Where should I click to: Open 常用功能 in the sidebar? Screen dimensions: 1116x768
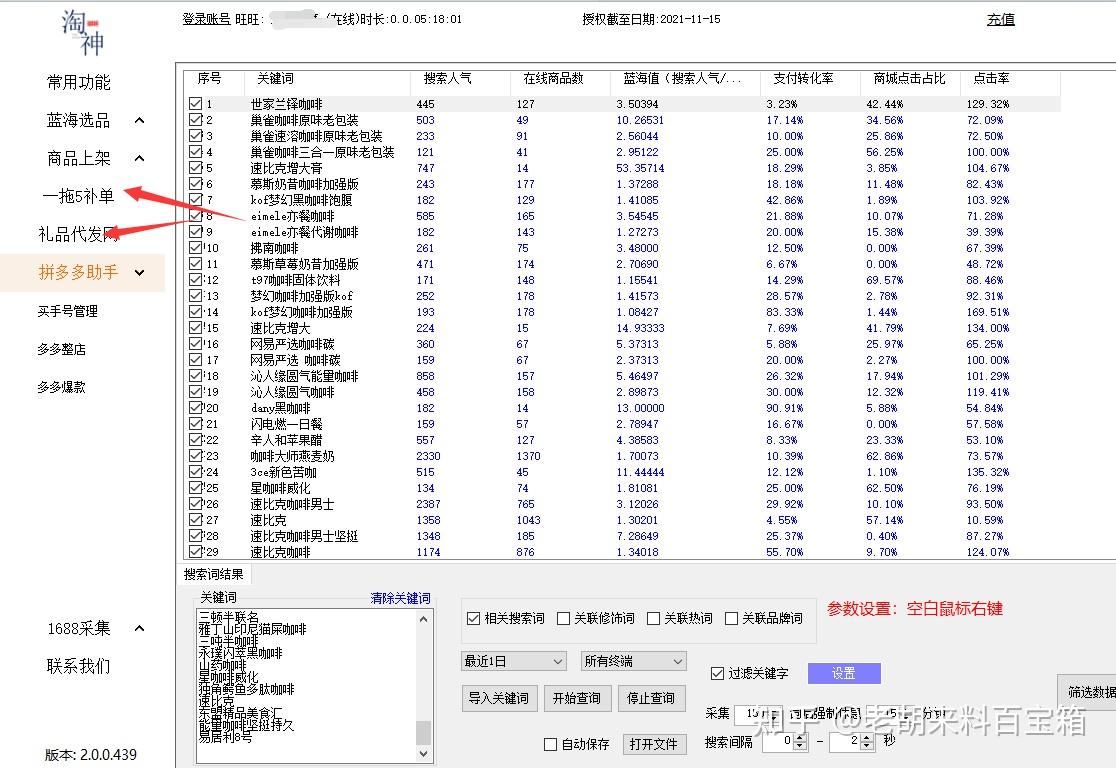pos(79,83)
